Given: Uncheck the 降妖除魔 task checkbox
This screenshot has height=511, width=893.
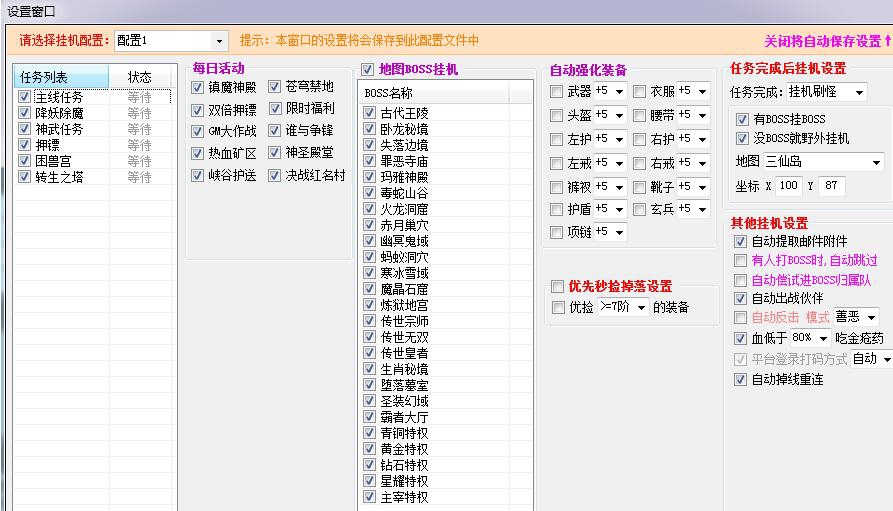Looking at the screenshot, I should (x=24, y=113).
